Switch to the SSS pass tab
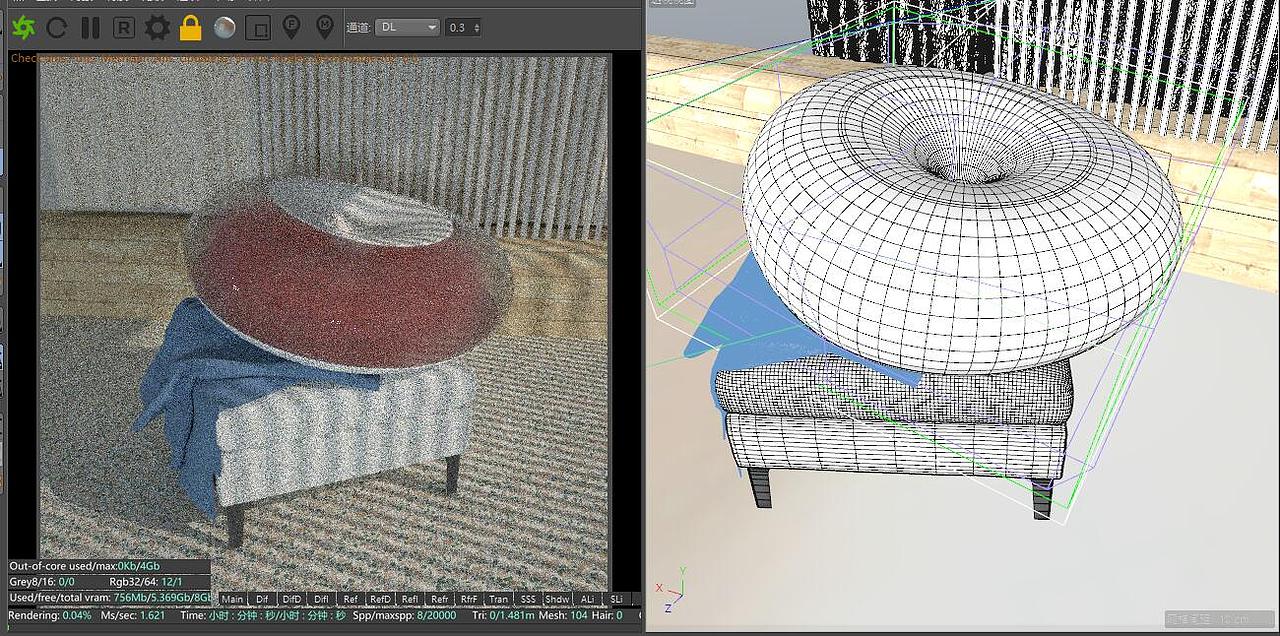 coord(528,599)
